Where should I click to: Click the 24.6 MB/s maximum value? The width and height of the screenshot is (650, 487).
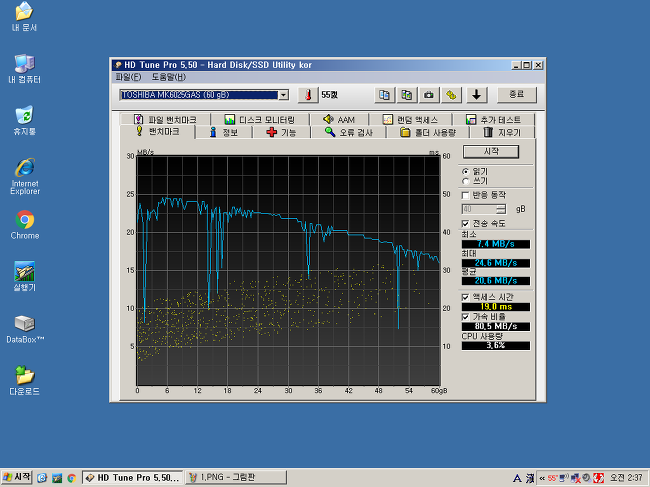496,263
